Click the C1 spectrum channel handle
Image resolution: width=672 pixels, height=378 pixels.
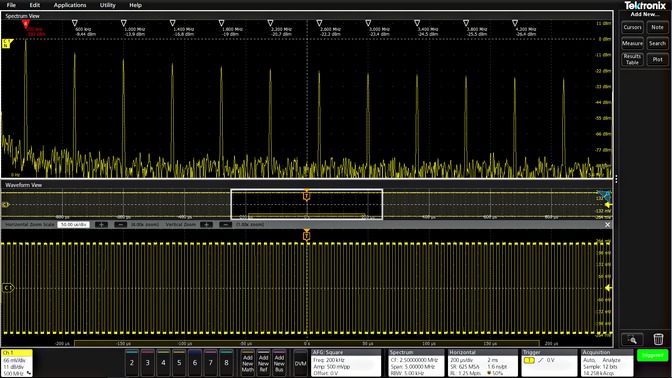pos(7,43)
